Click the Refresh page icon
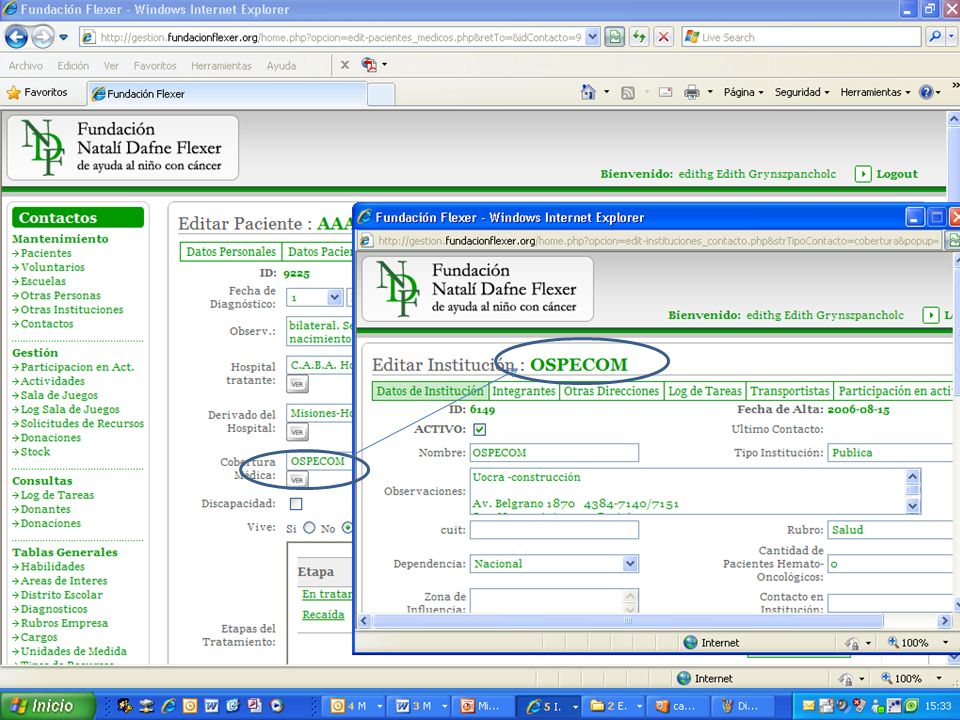The width and height of the screenshot is (960, 720). (639, 37)
